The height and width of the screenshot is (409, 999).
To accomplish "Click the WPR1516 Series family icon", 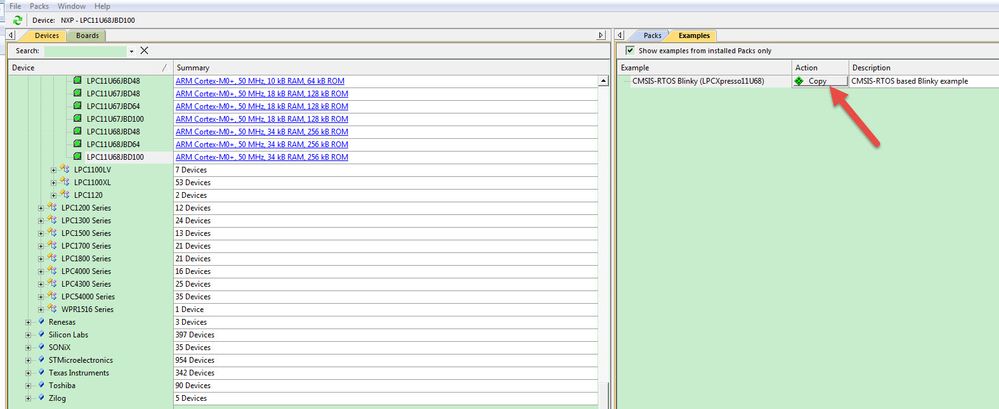I will point(52,309).
